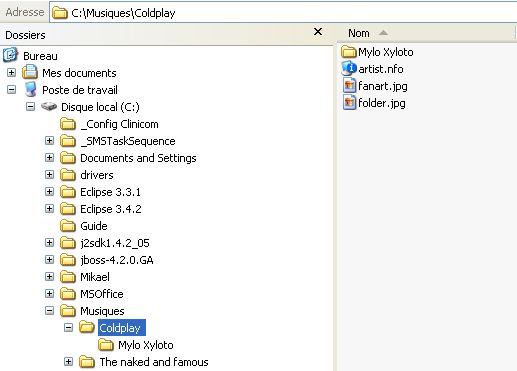This screenshot has height=371, width=517.
Task: Select the Guide label in tree
Action: click(94, 226)
